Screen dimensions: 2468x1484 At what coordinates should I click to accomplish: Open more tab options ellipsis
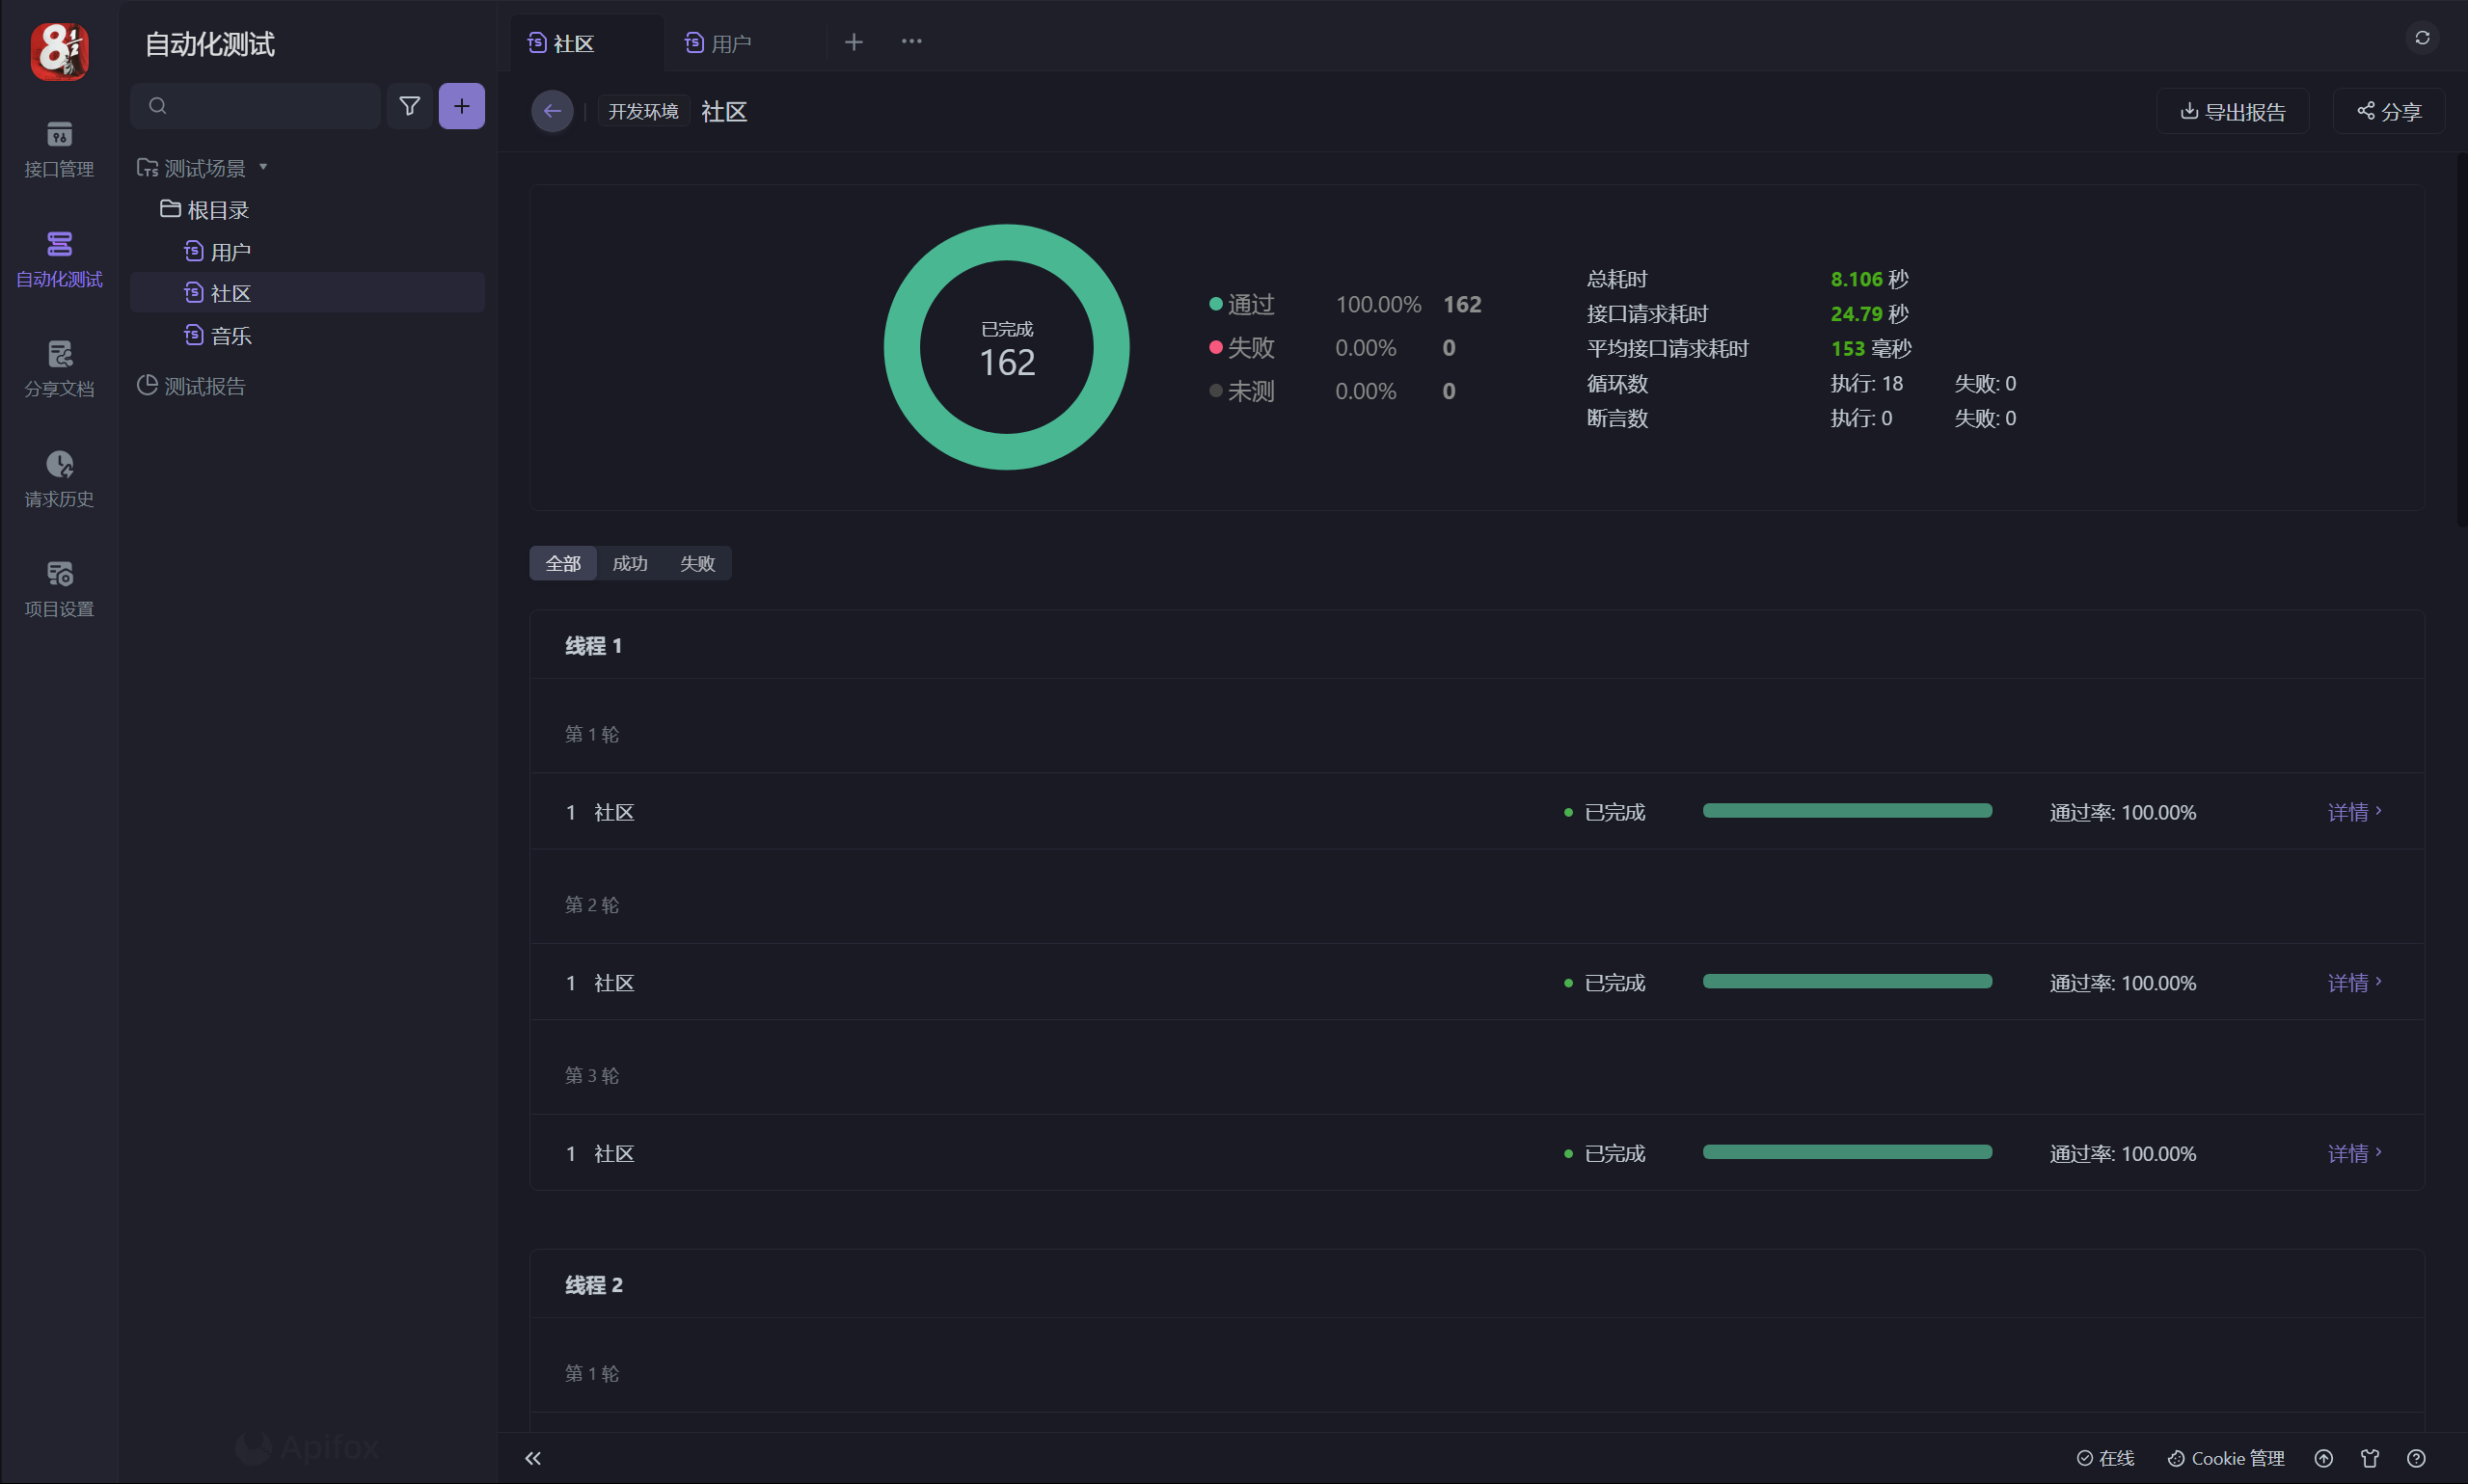[x=911, y=41]
